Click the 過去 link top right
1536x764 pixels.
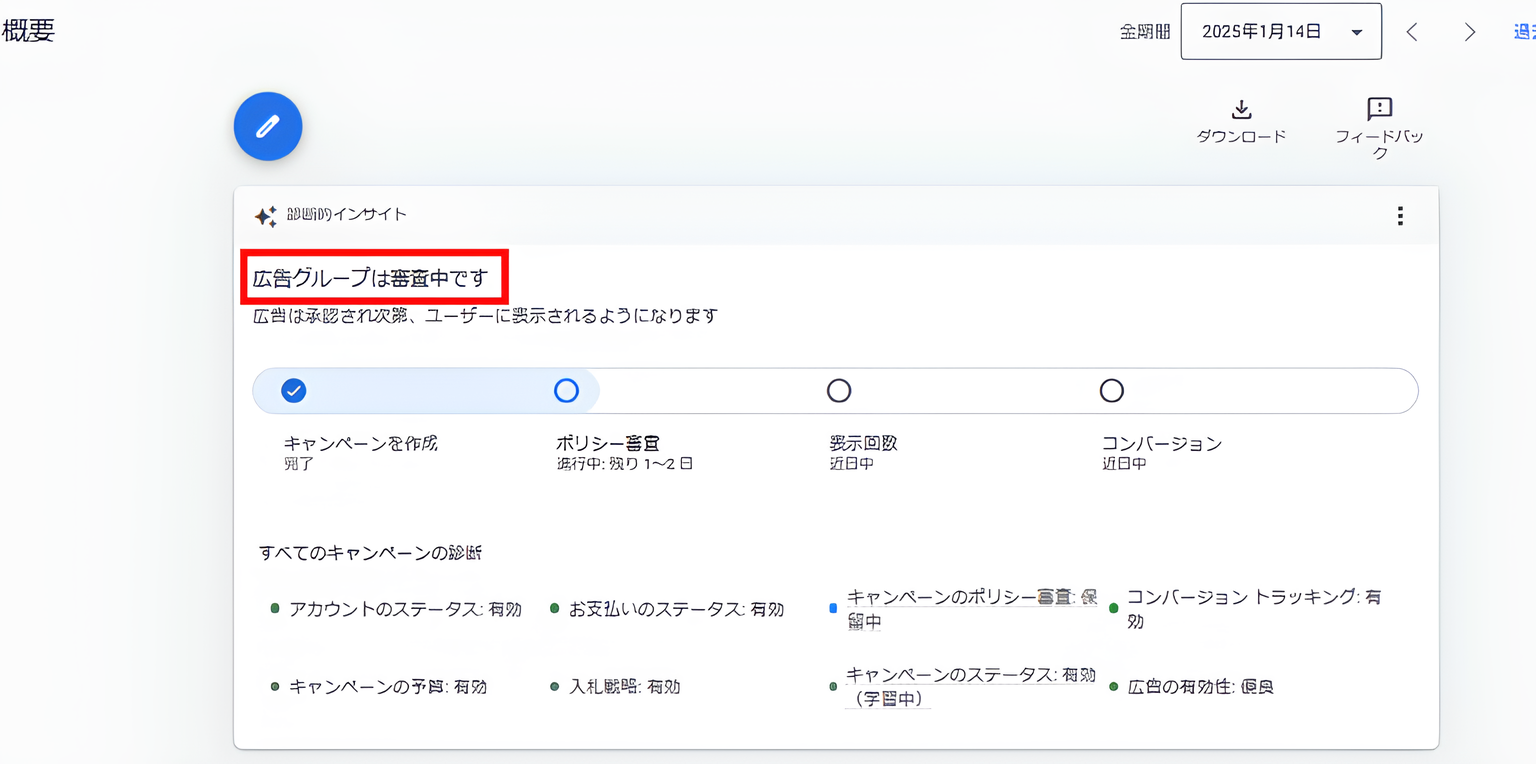[1527, 31]
